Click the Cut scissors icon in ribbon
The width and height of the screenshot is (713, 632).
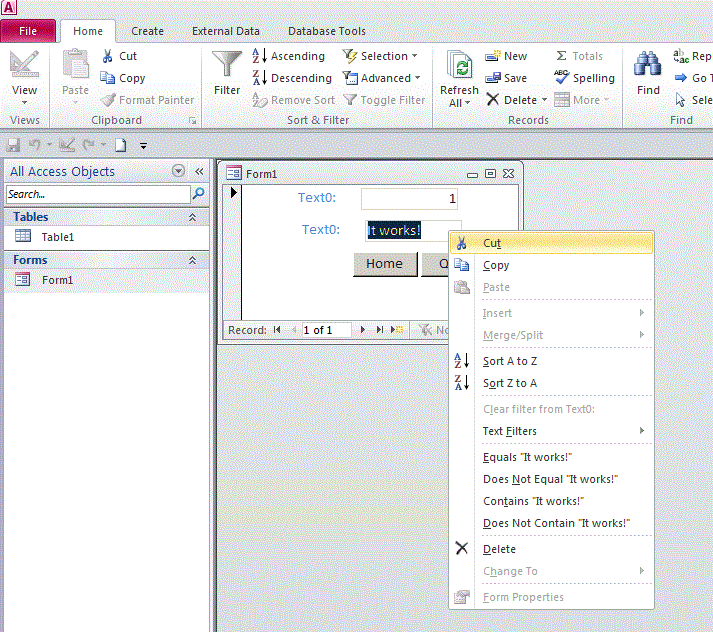point(109,56)
